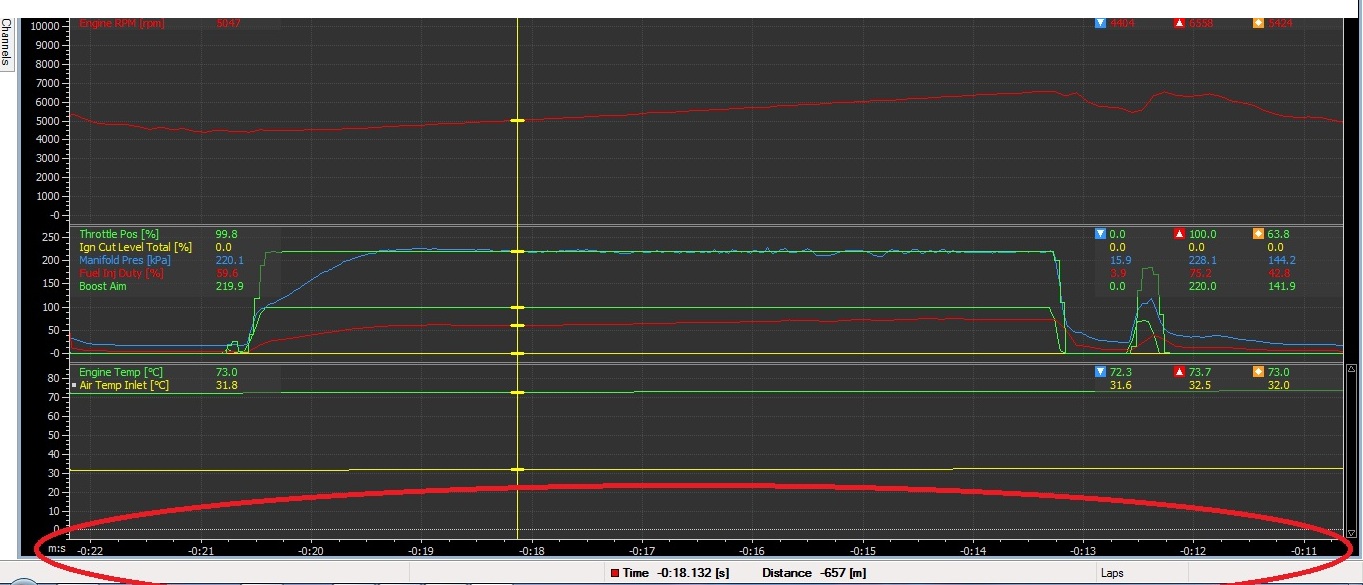Select the Ign Cut Level Total channel label
Viewport: 1363px width, 585px height.
coord(136,247)
